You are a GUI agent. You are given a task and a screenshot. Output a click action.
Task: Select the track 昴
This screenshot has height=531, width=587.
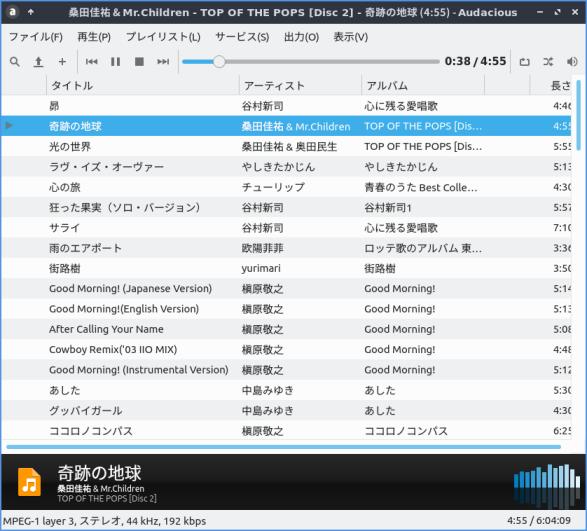coord(54,106)
